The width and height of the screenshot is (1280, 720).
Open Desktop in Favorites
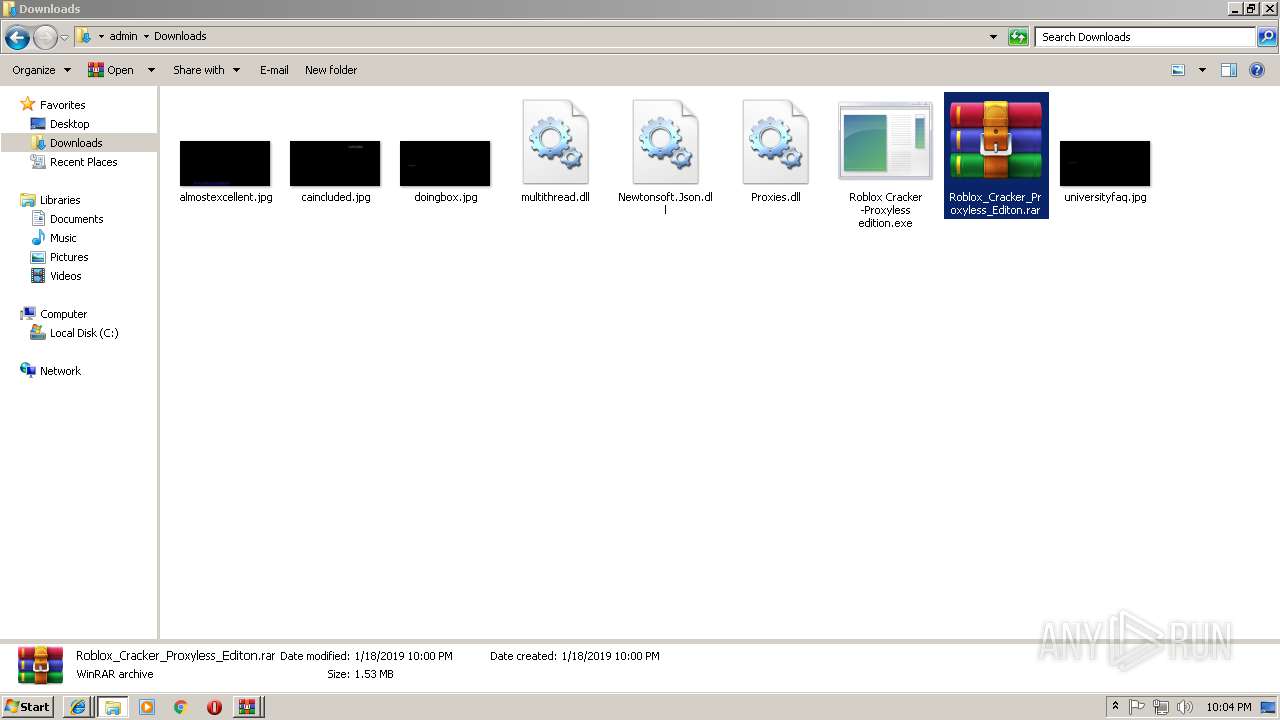point(69,124)
